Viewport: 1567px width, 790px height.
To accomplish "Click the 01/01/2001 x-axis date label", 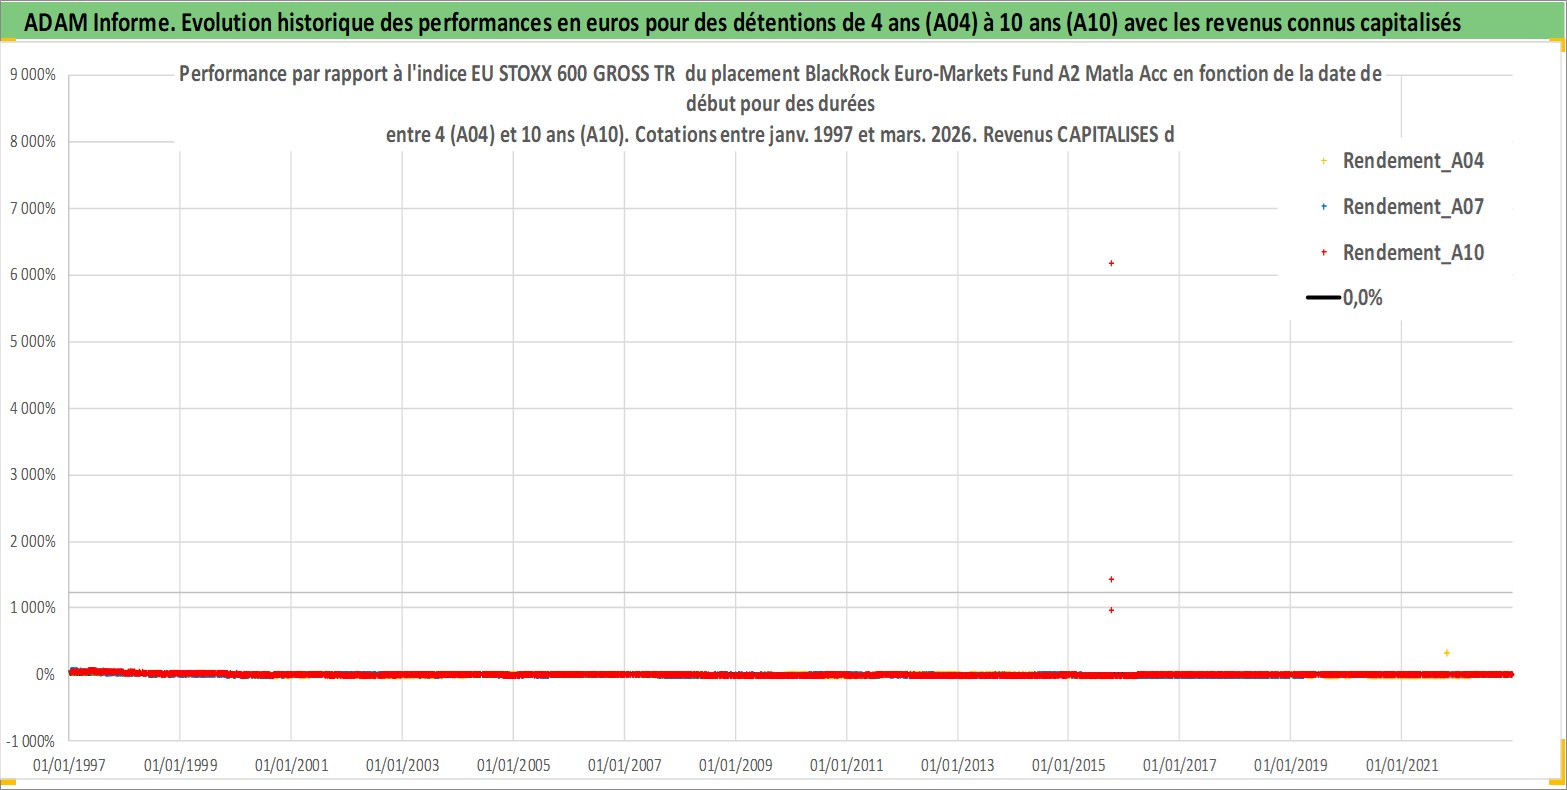I will tap(291, 765).
